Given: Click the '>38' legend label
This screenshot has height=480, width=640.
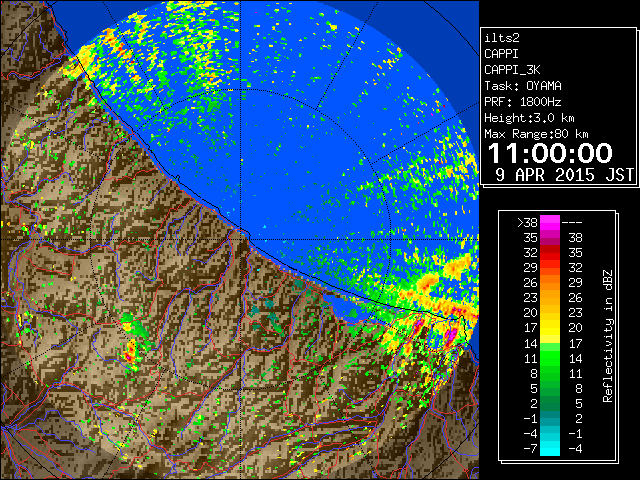Looking at the screenshot, I should tap(527, 222).
